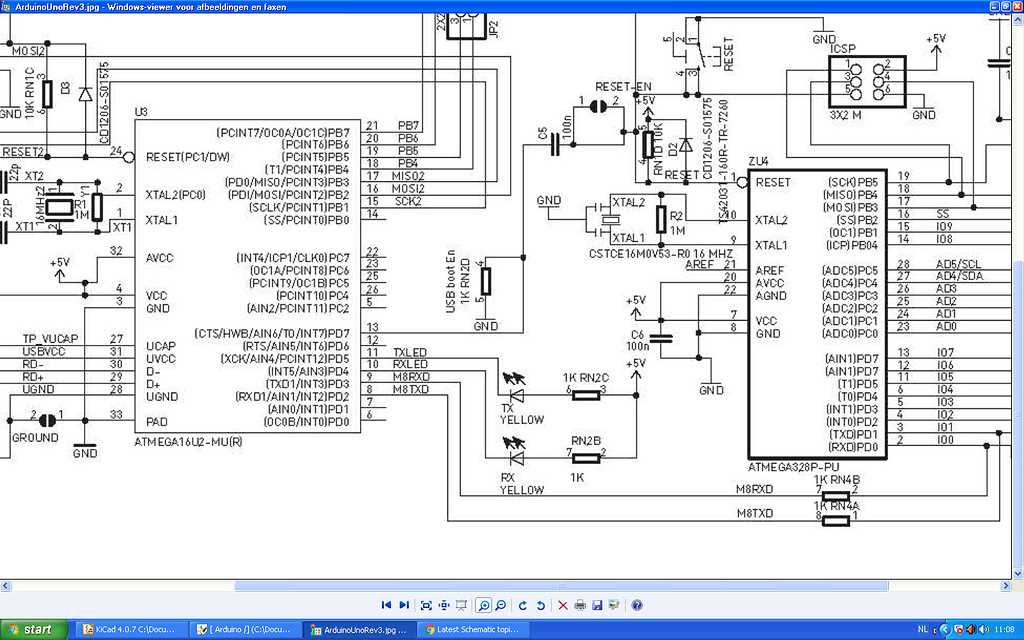
Task: Open the volume tray icon
Action: tap(983, 630)
